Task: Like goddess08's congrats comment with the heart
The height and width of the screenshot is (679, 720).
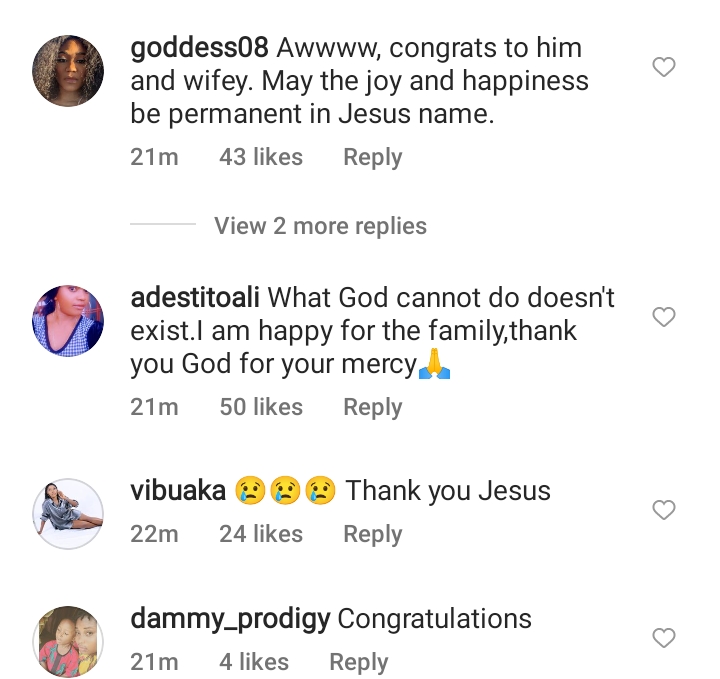Action: click(x=664, y=68)
